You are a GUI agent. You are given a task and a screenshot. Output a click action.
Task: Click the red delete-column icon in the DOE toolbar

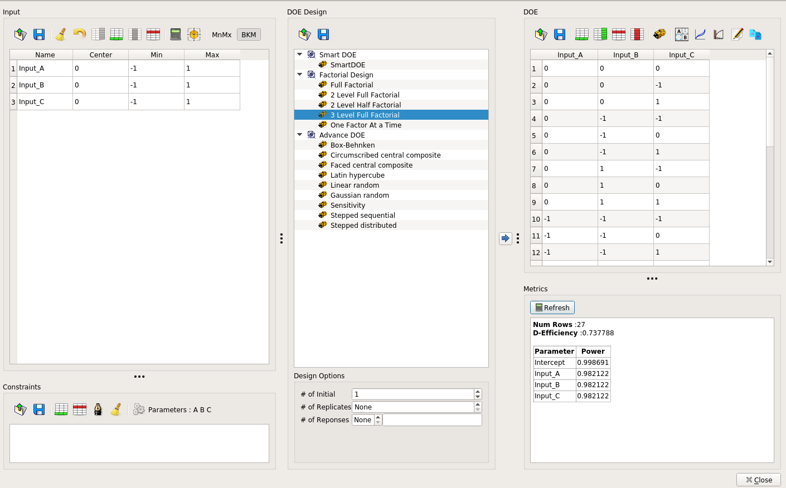(637, 35)
